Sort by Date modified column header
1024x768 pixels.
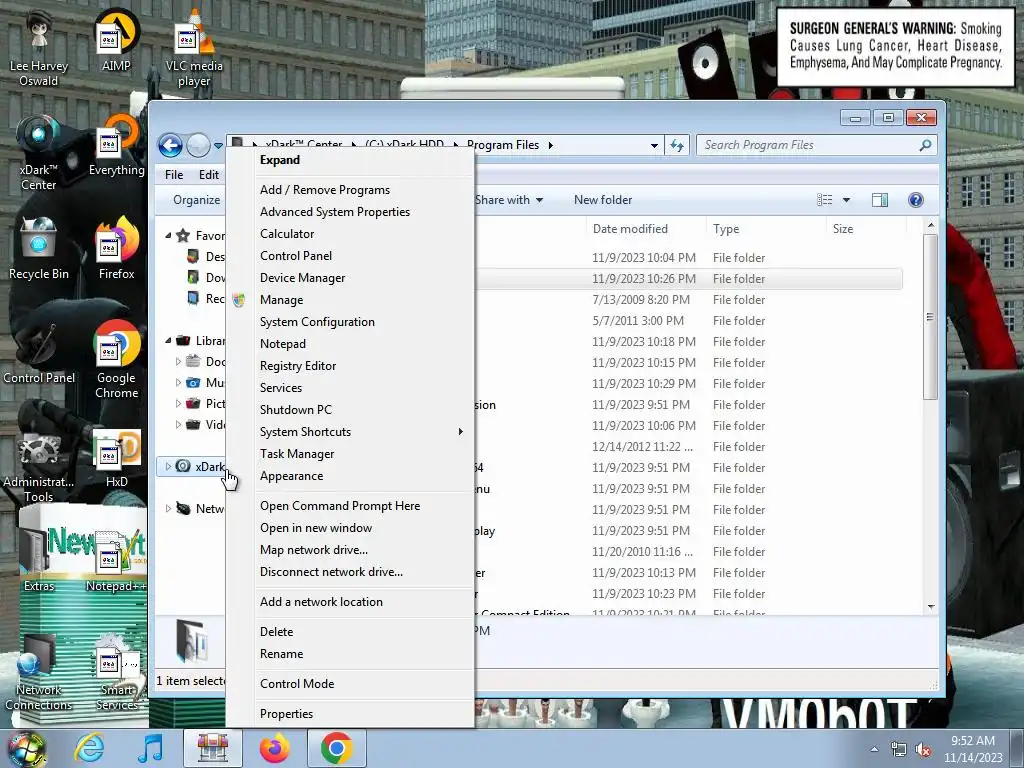tap(646, 229)
